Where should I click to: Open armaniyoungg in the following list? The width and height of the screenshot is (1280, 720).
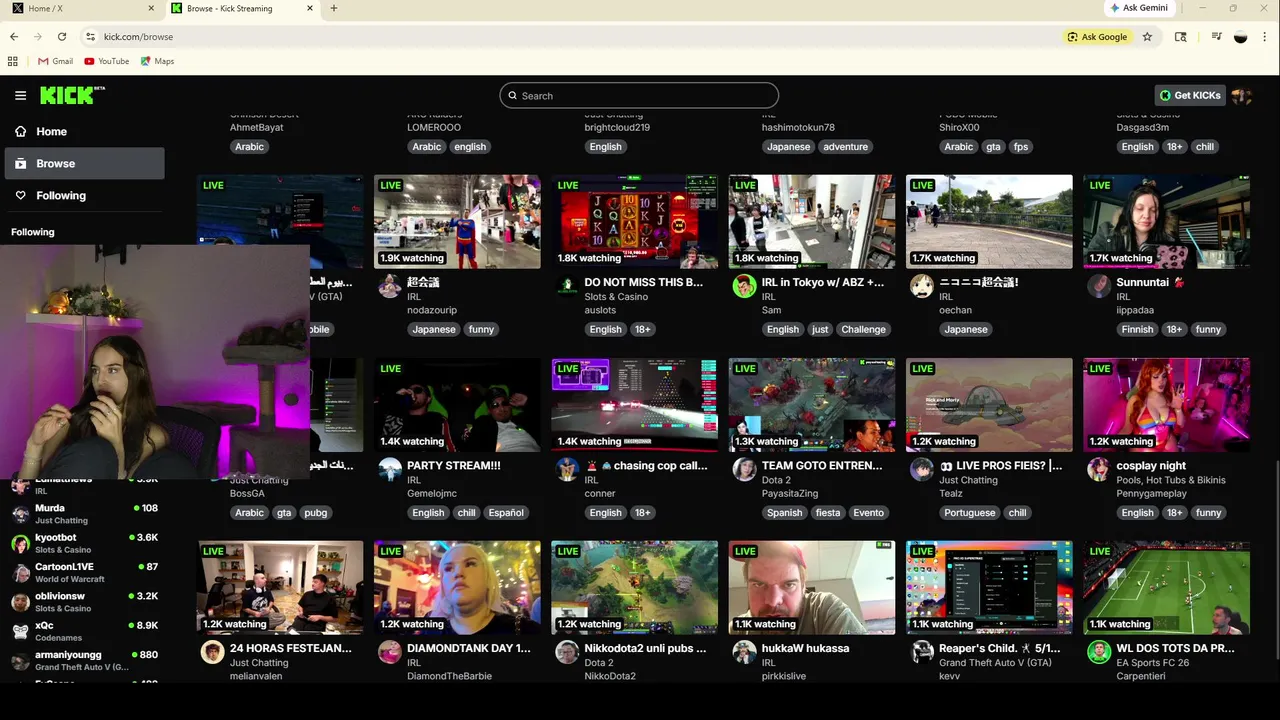click(x=84, y=660)
